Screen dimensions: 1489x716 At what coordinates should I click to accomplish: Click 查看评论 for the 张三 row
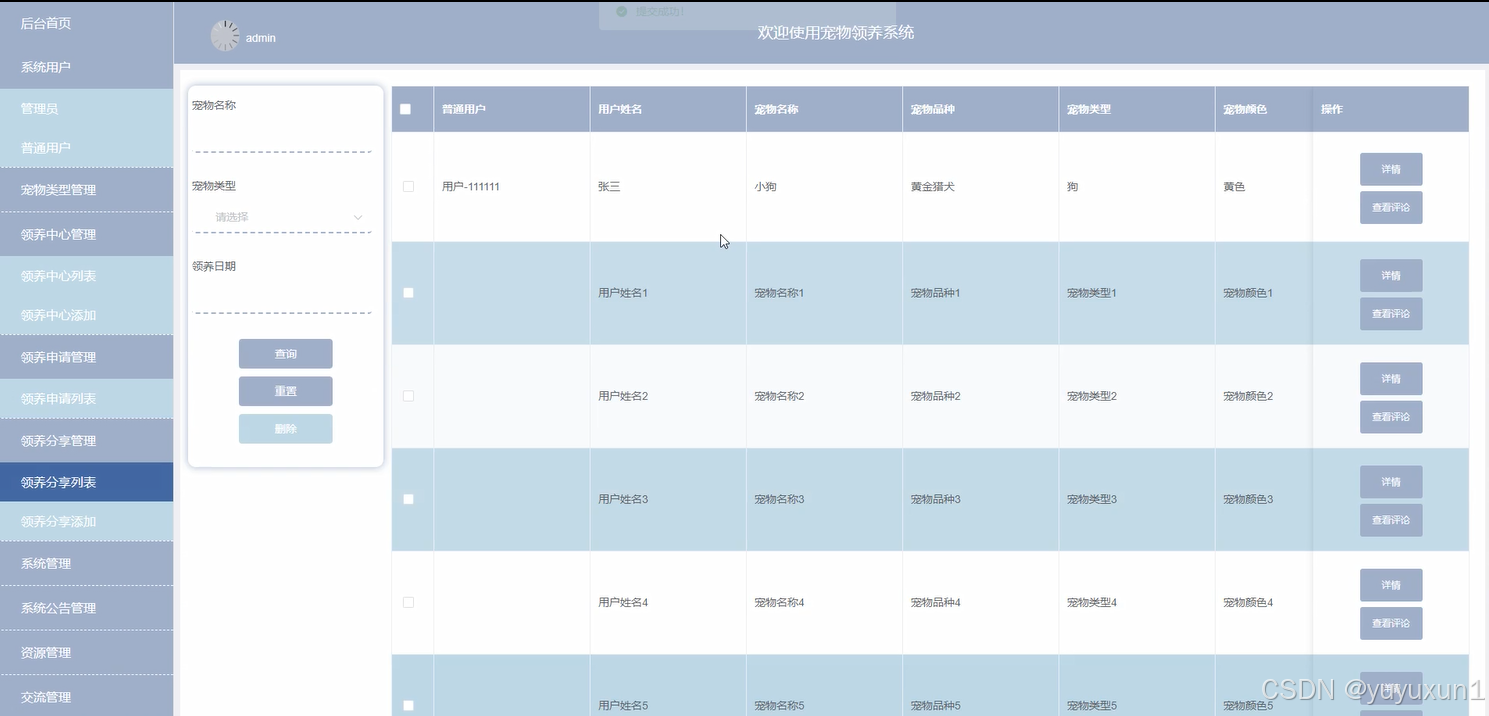pos(1391,208)
